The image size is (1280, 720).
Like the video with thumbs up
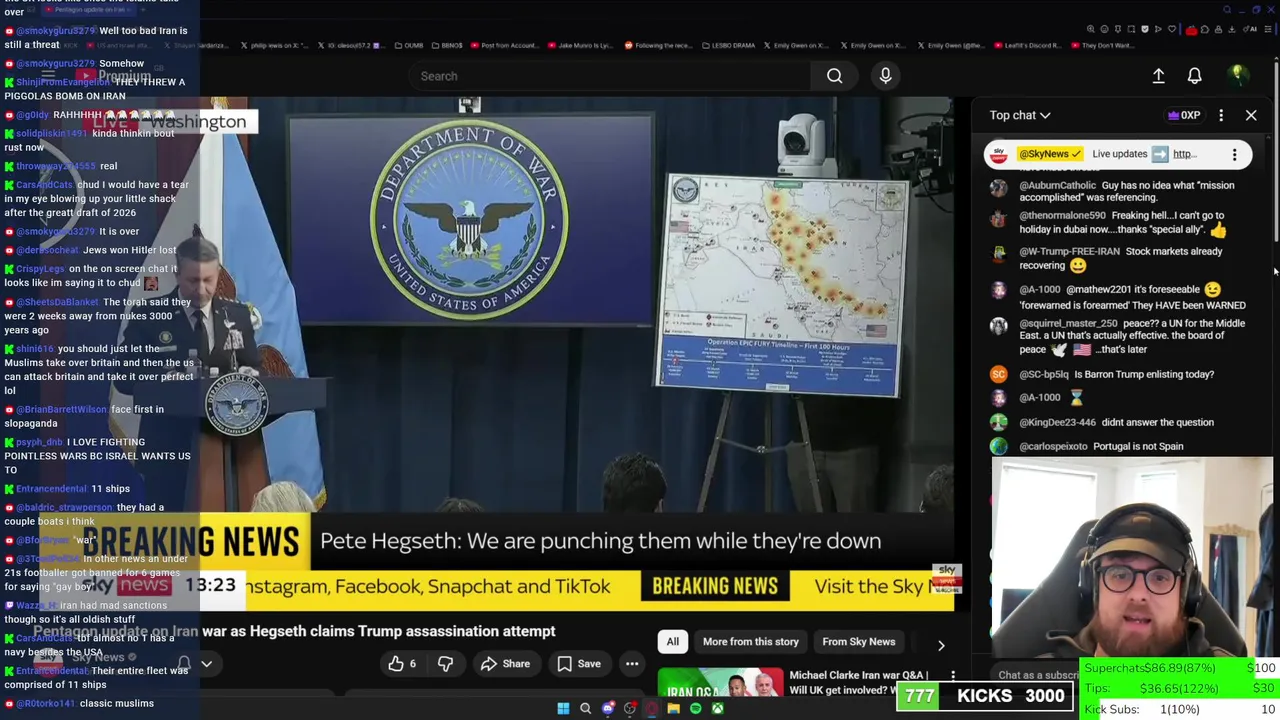pos(402,664)
